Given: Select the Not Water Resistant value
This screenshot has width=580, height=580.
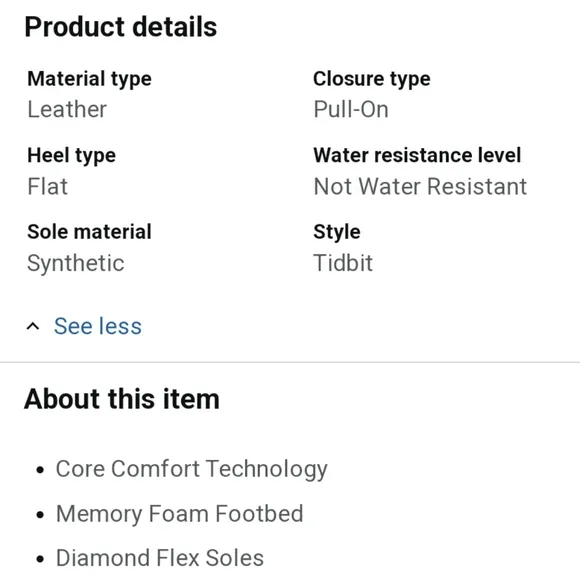Looking at the screenshot, I should click(420, 186).
